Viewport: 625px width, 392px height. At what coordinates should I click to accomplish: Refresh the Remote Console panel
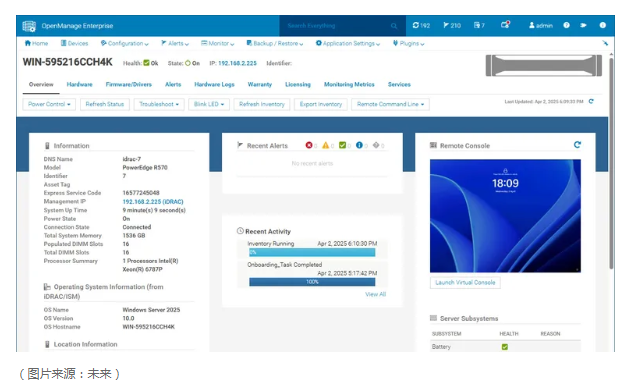coord(577,145)
